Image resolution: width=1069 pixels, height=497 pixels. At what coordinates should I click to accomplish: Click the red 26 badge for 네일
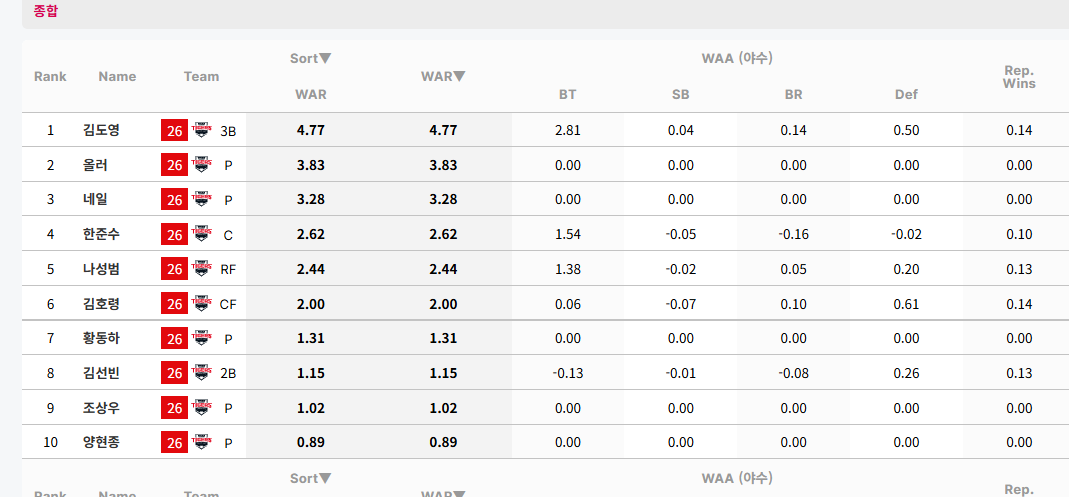(175, 200)
